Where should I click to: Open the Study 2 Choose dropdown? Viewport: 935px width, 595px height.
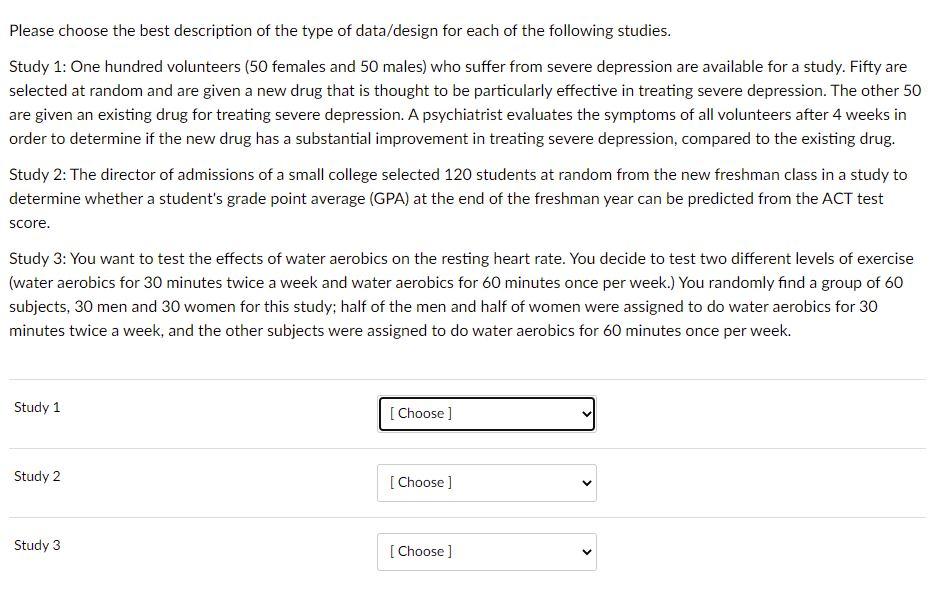point(487,483)
